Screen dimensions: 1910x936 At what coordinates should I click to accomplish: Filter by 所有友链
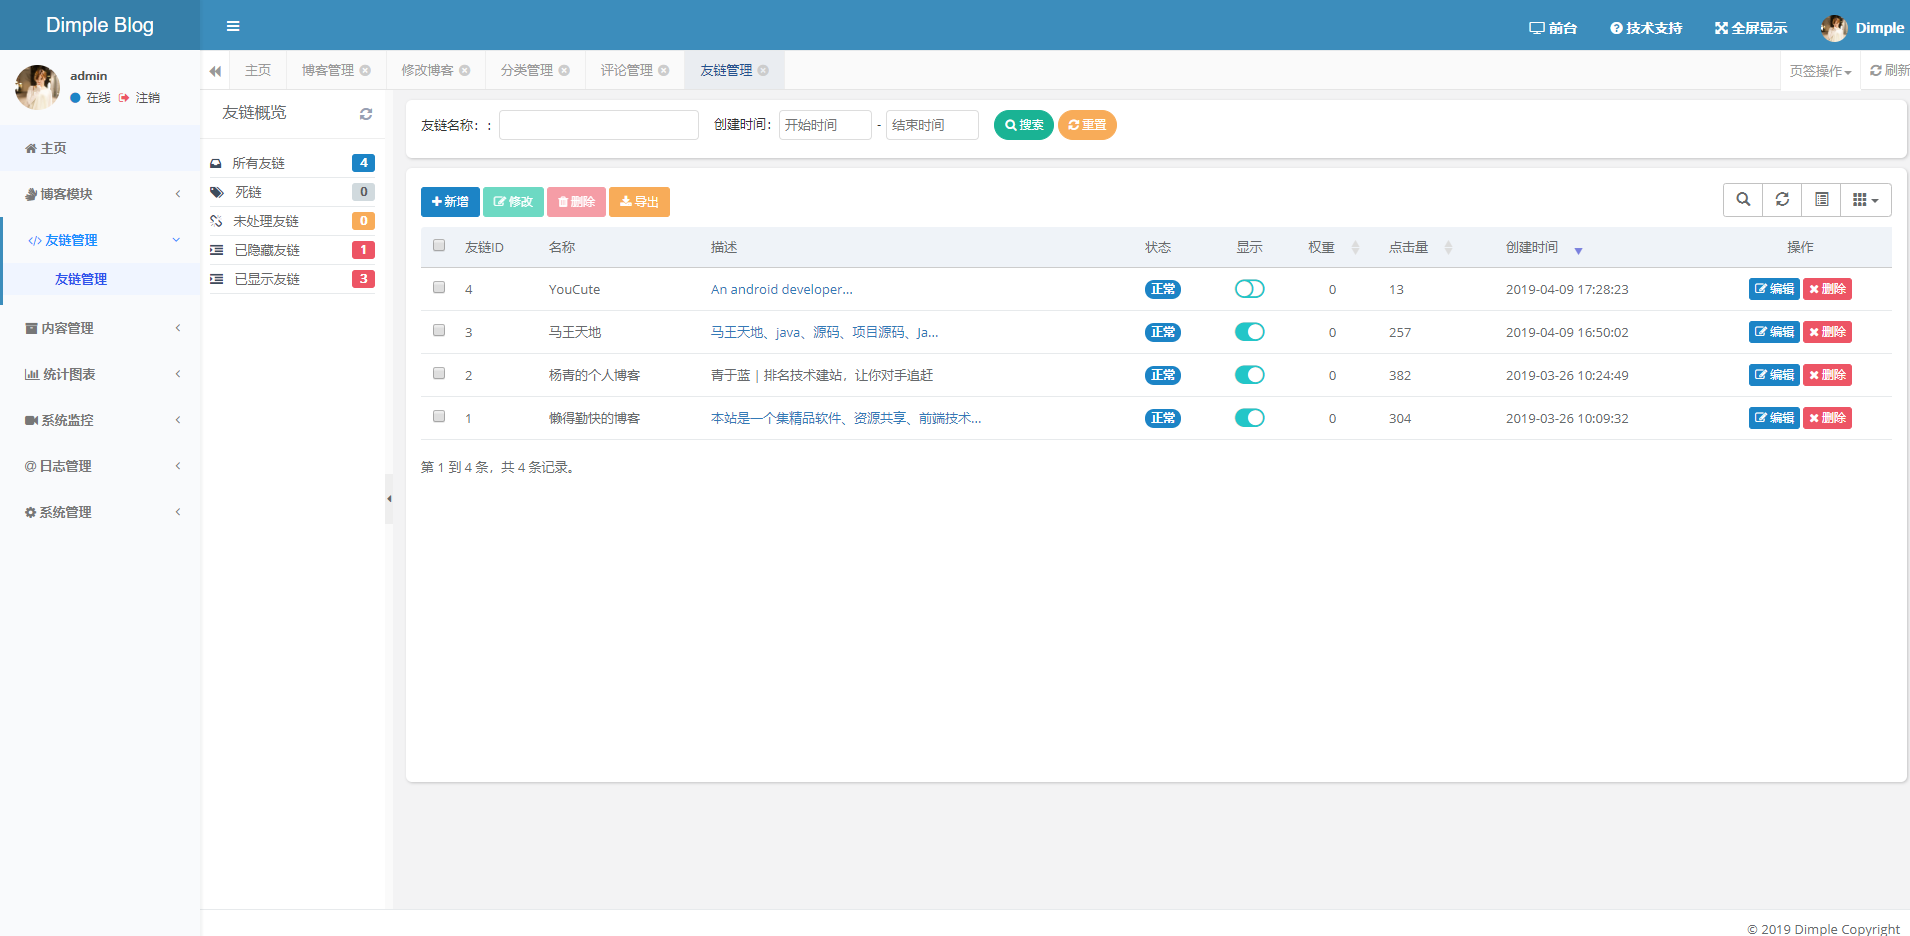click(x=292, y=163)
